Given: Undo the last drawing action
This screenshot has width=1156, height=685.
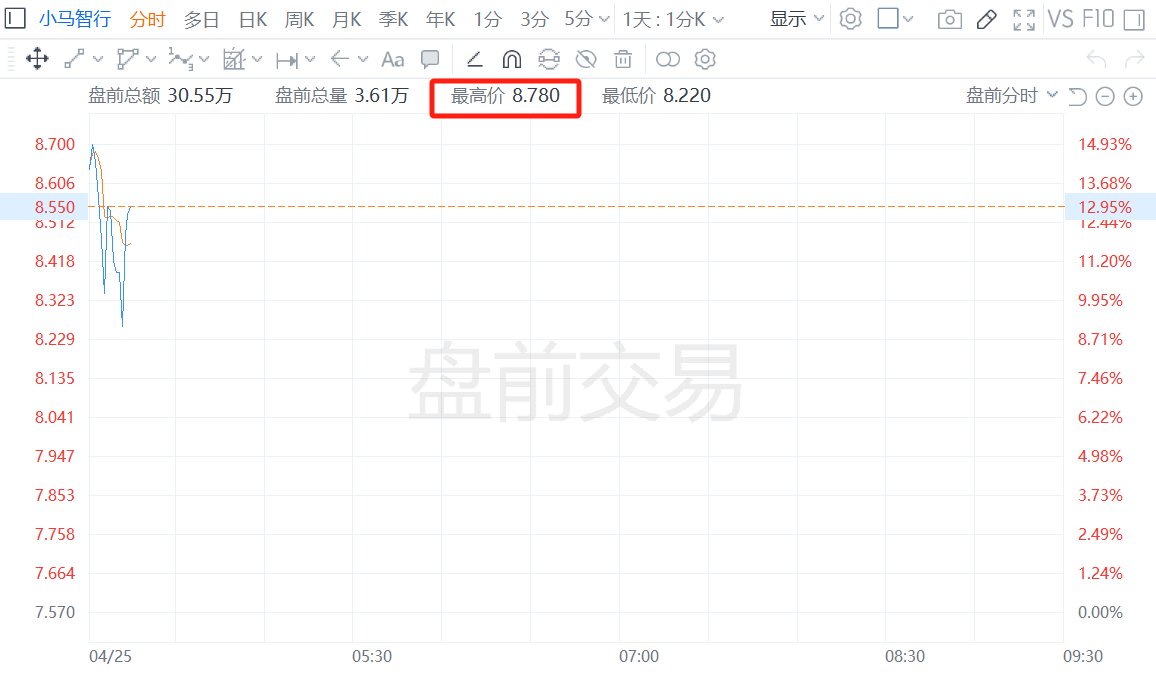Looking at the screenshot, I should 1096,59.
